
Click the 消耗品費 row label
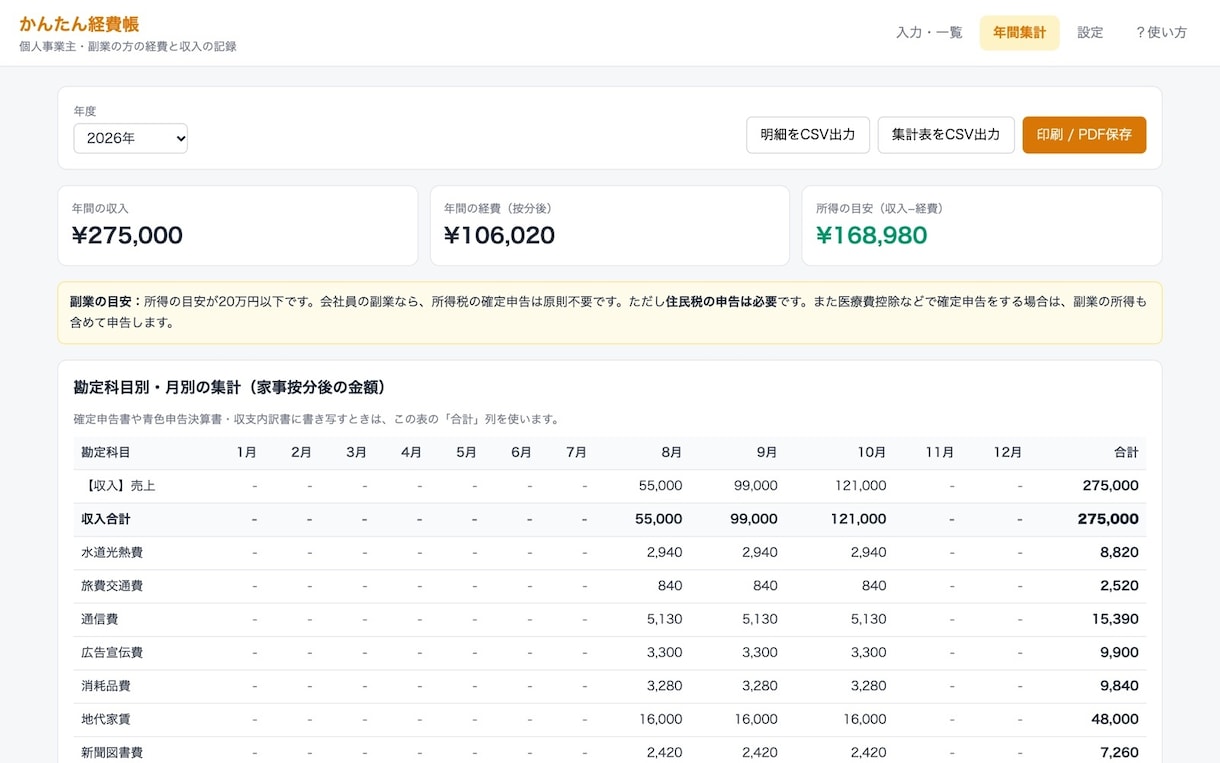click(x=106, y=686)
